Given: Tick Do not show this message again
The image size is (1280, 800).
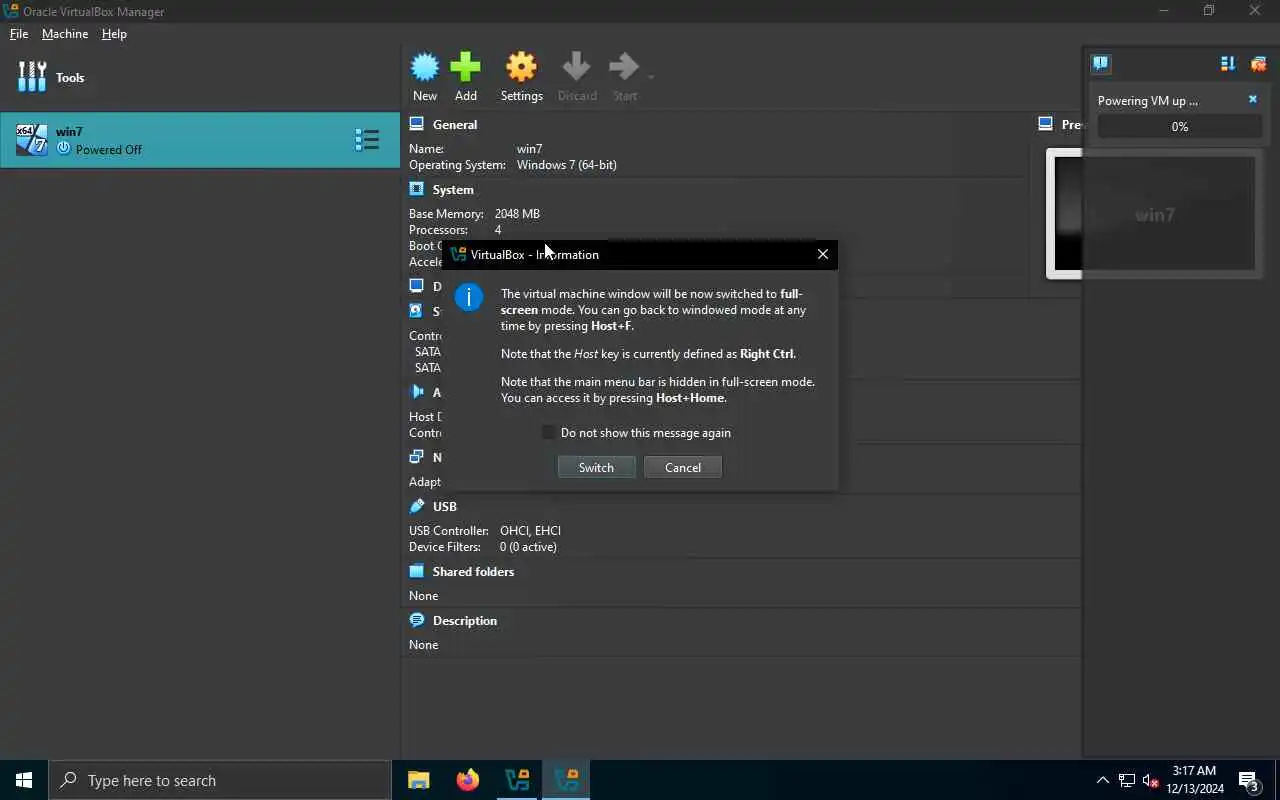Looking at the screenshot, I should pyautogui.click(x=549, y=433).
